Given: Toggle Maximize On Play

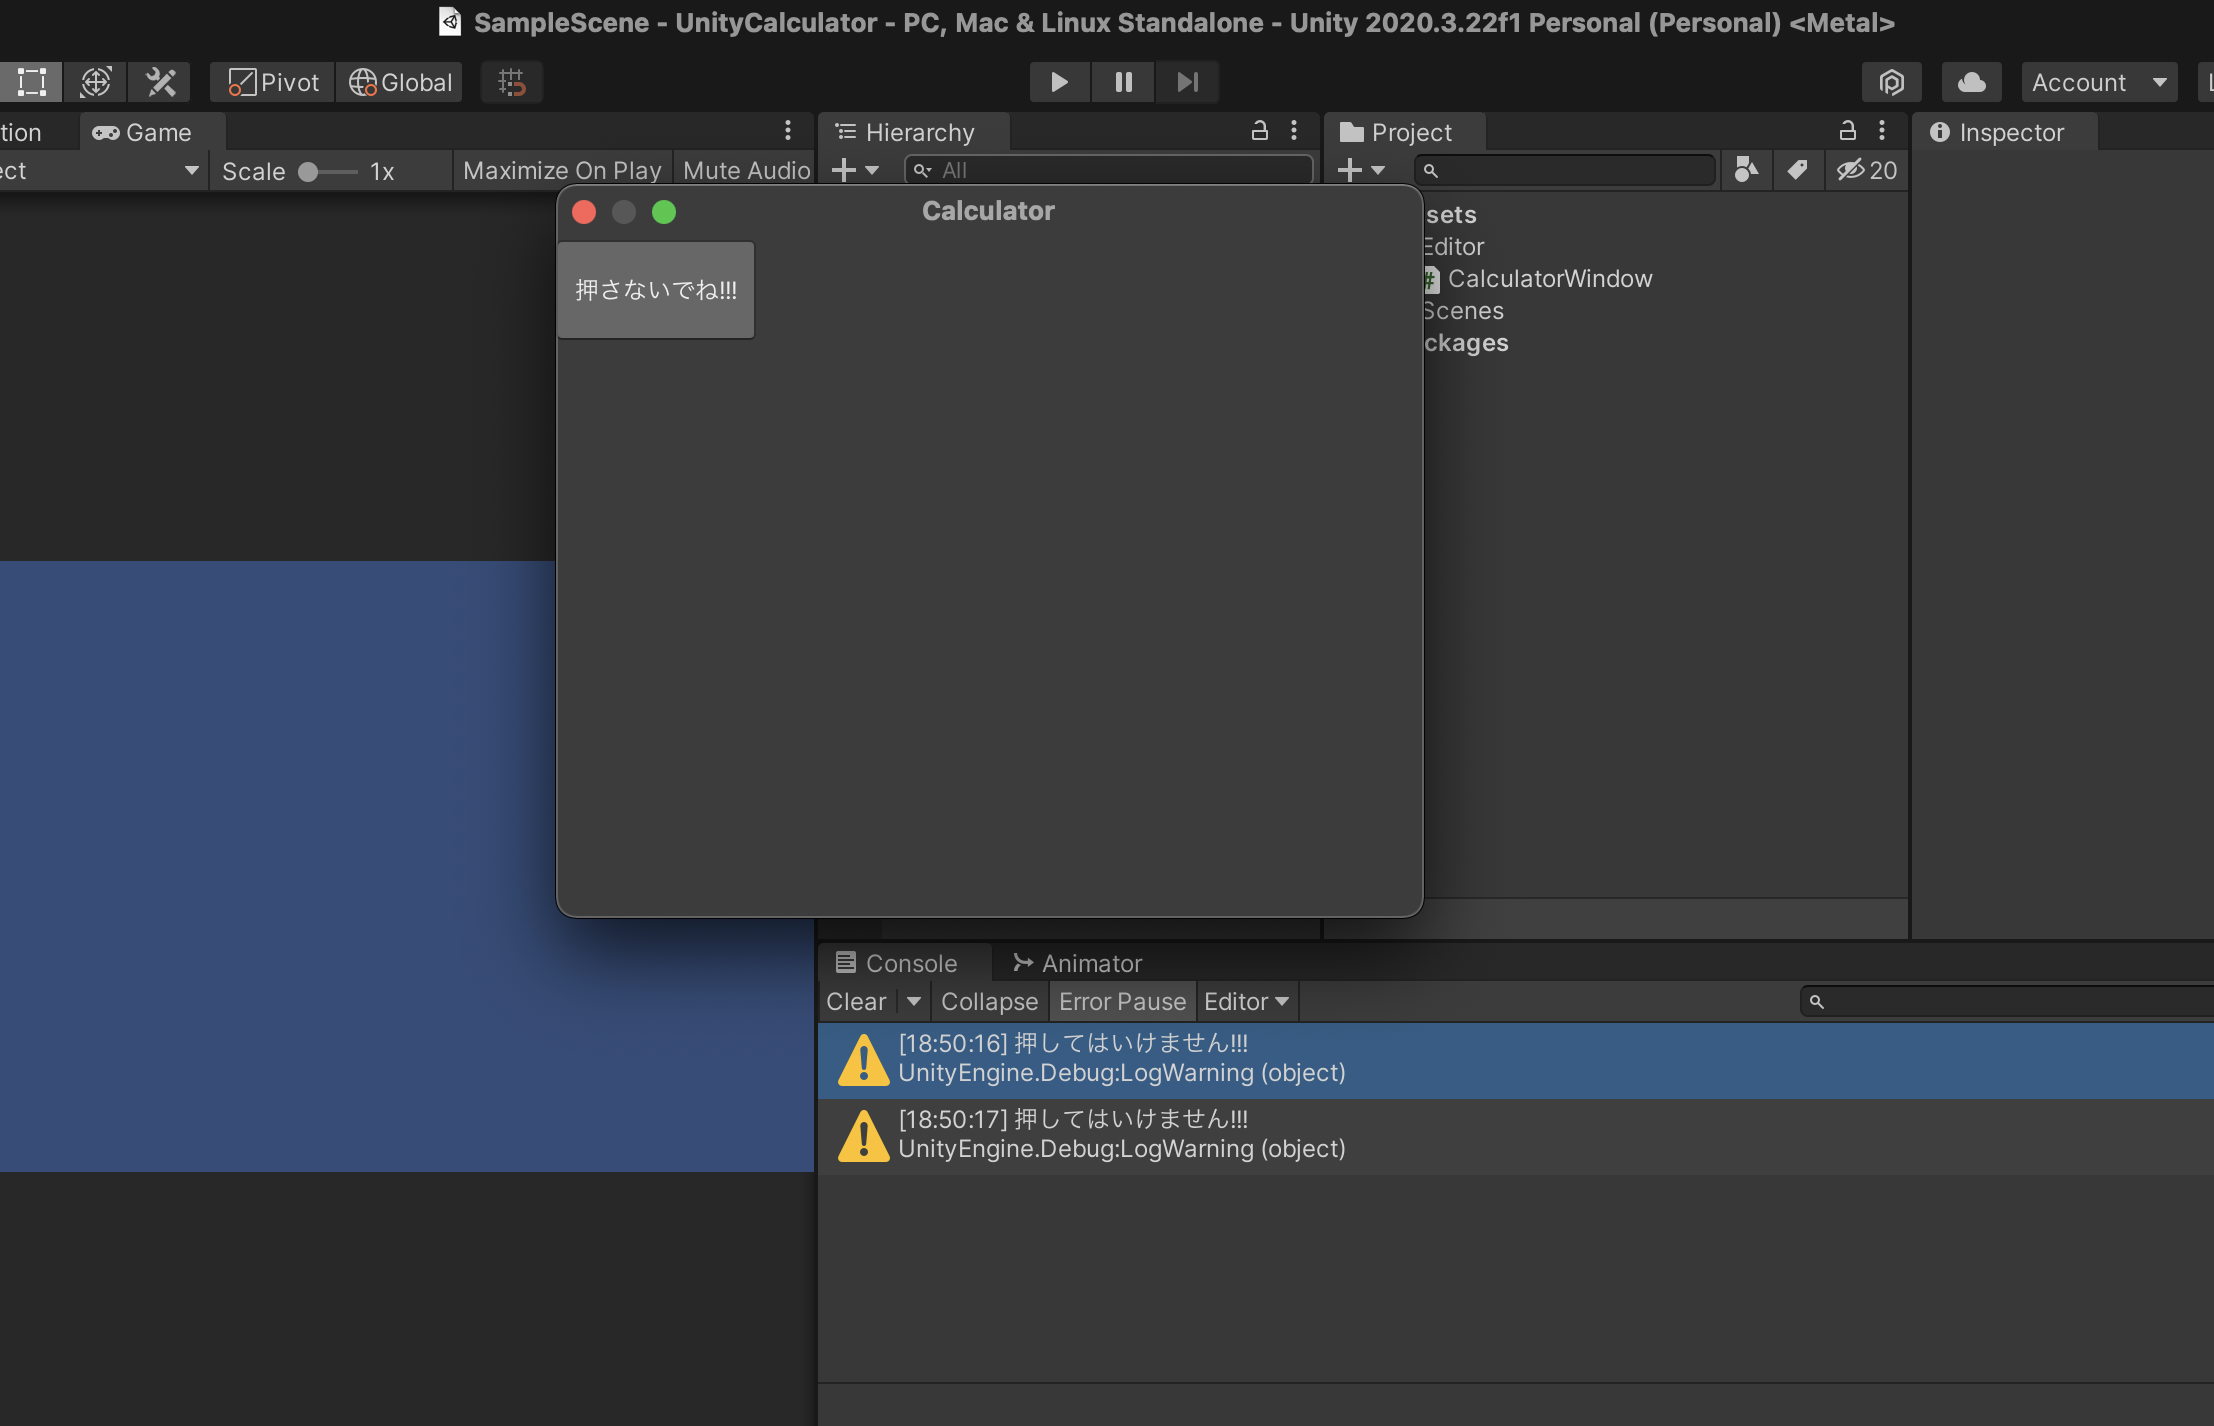Looking at the screenshot, I should tap(562, 171).
